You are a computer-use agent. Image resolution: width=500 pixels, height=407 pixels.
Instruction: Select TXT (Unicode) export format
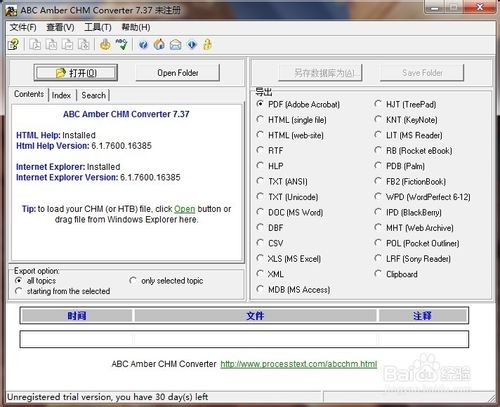[x=287, y=197]
